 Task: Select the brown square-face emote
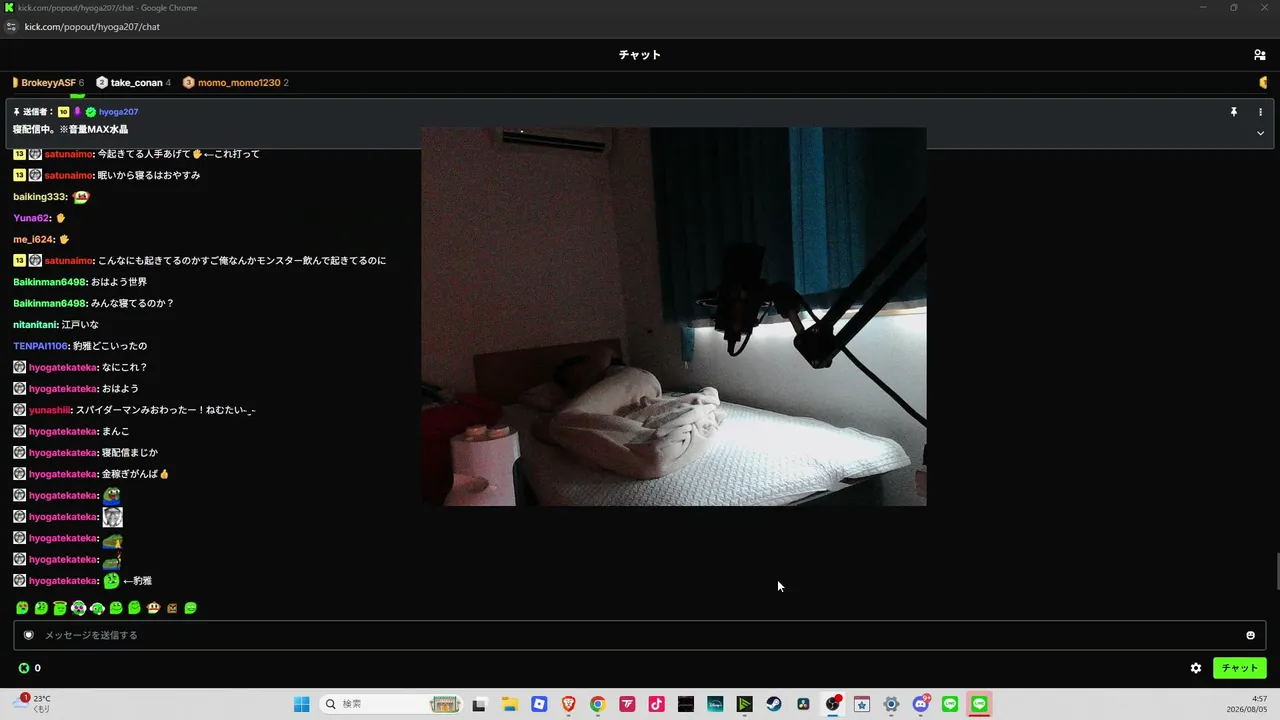[172, 608]
